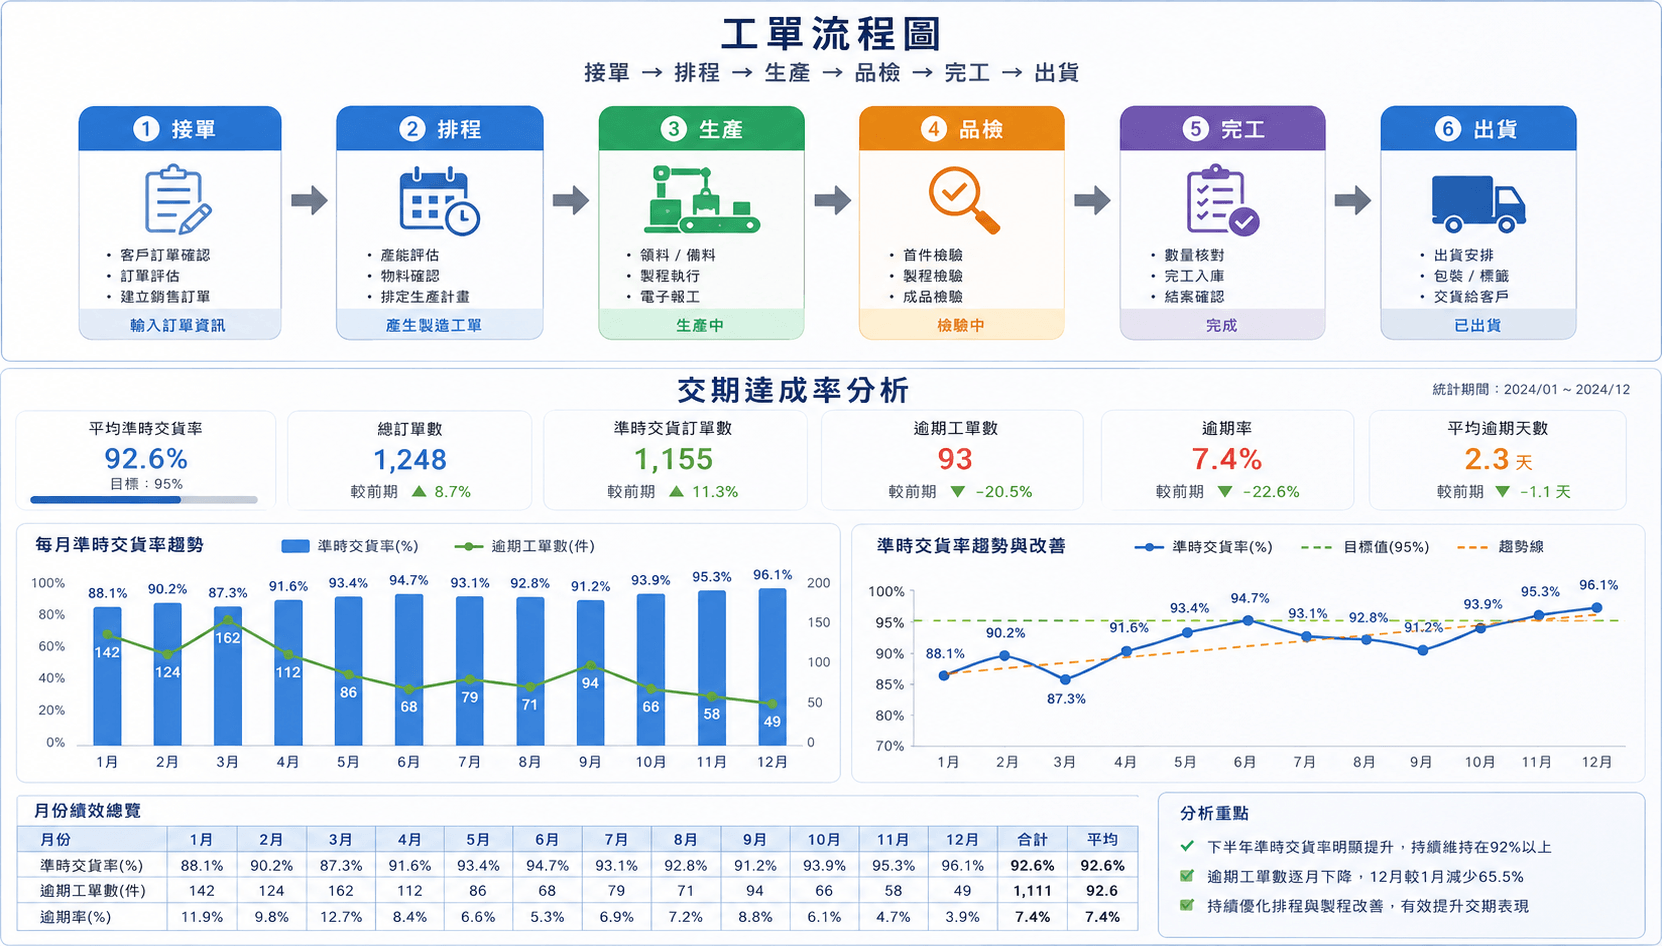The image size is (1662, 946).
Task: Click the clipboard icon in 接單 card
Action: [179, 201]
